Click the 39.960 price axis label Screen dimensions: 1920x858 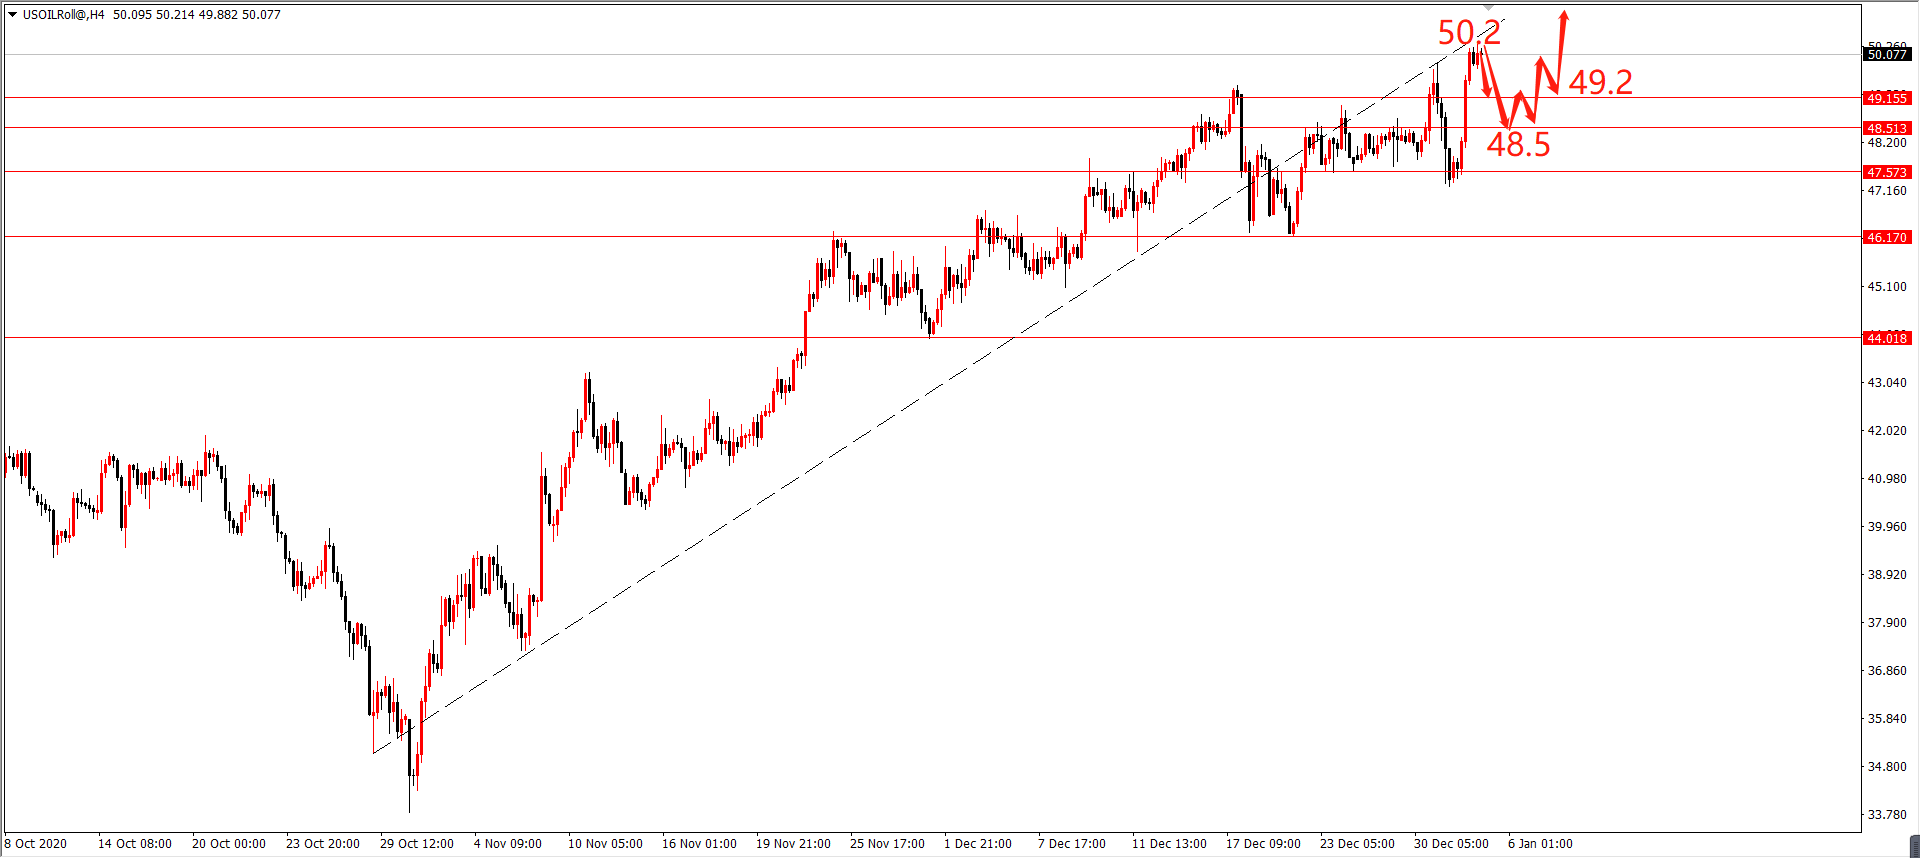tap(1887, 526)
